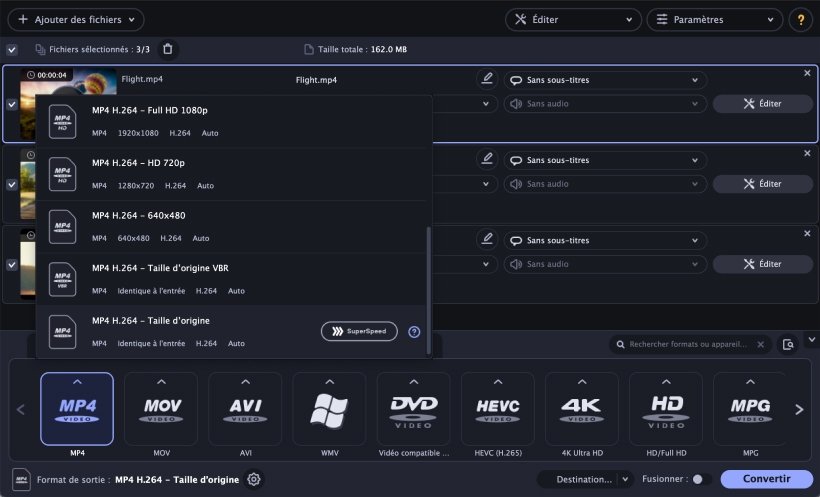Clear the format search field
The image size is (820, 497).
761,344
